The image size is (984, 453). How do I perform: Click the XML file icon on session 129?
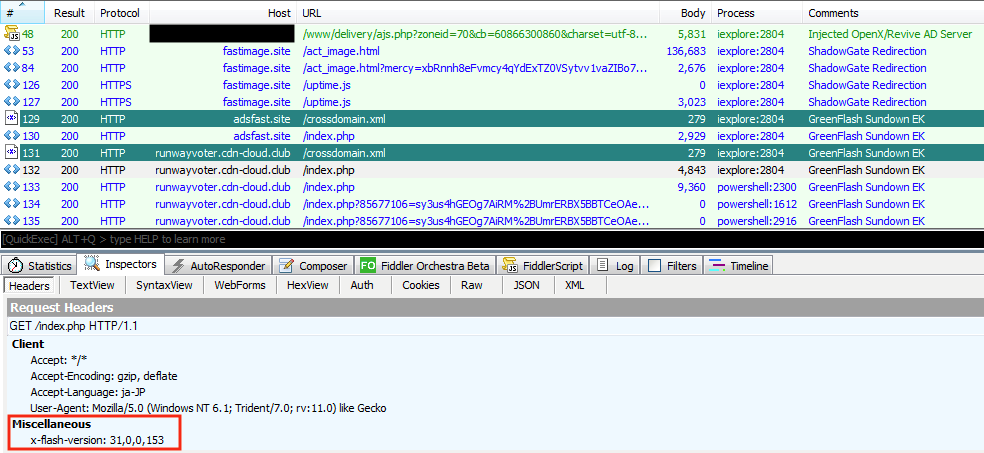pos(12,119)
